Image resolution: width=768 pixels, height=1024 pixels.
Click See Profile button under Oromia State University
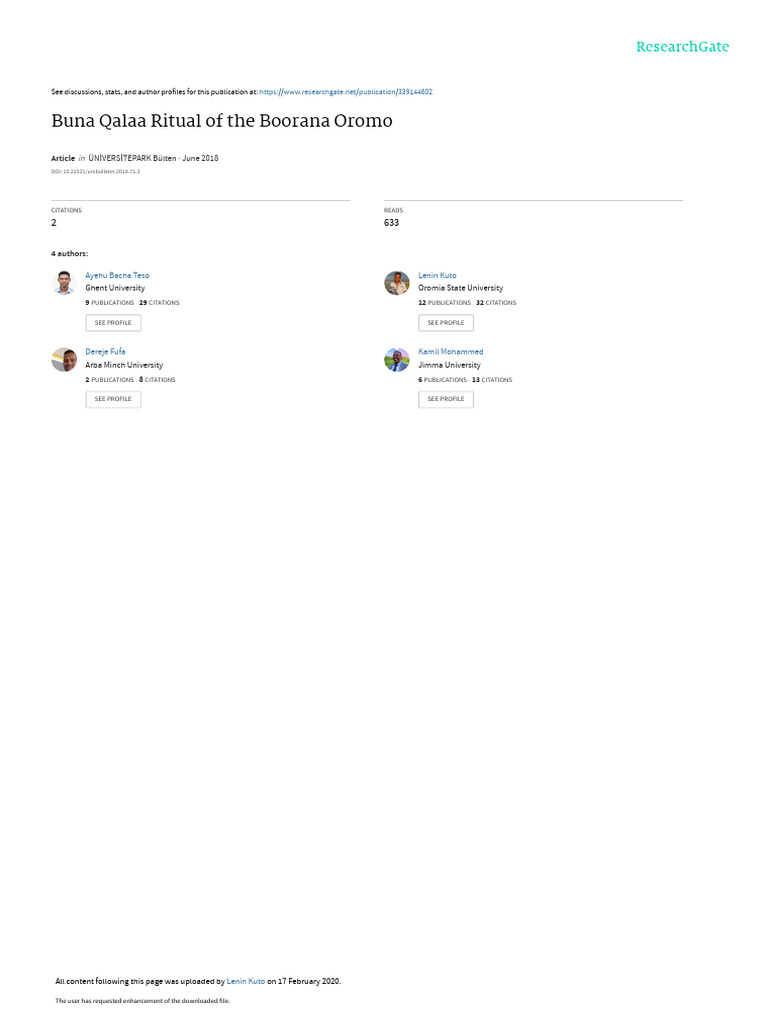tap(446, 323)
